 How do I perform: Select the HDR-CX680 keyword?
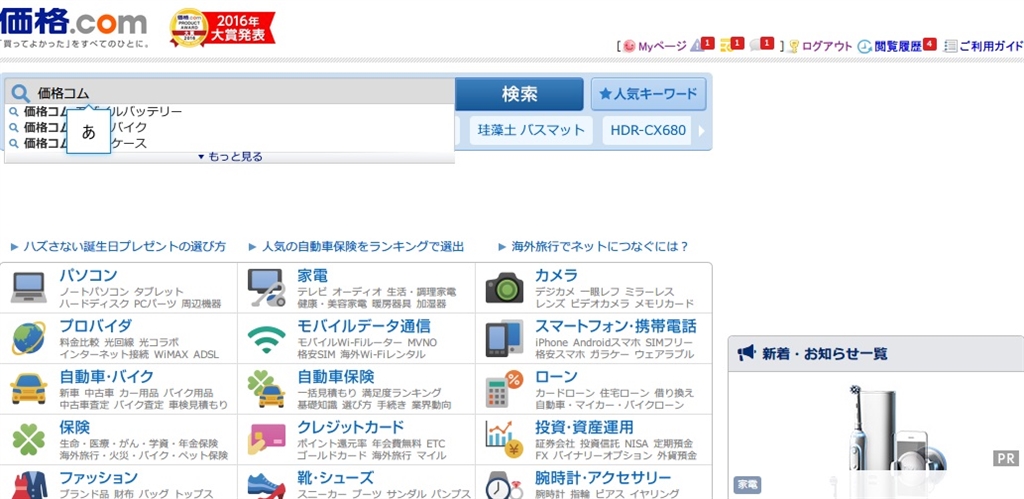pos(648,131)
